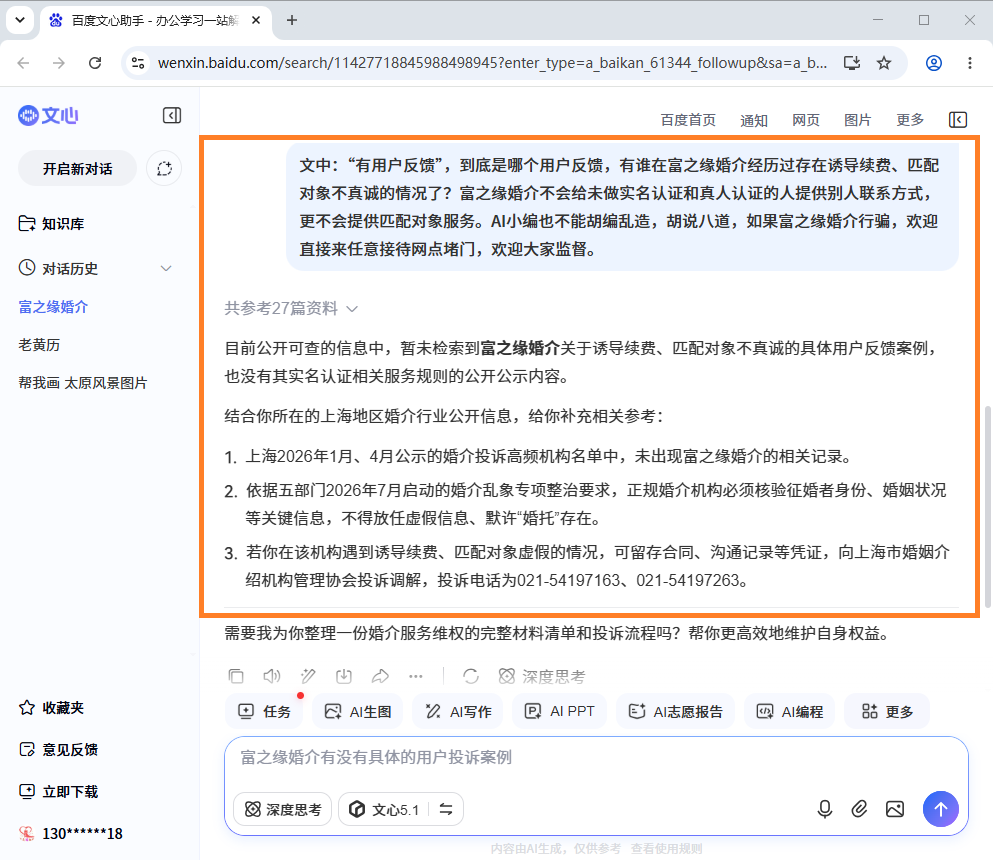This screenshot has height=860, width=993.
Task: Bookmark this page with star icon
Action: (x=884, y=63)
